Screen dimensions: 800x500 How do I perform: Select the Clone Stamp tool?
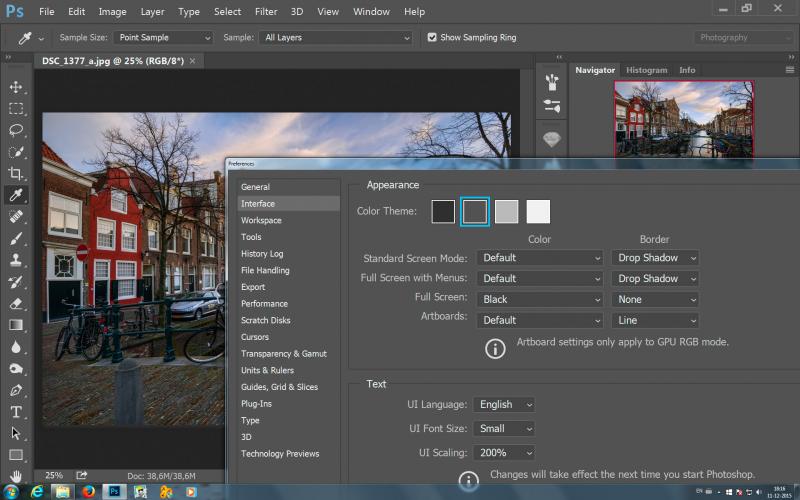(16, 260)
